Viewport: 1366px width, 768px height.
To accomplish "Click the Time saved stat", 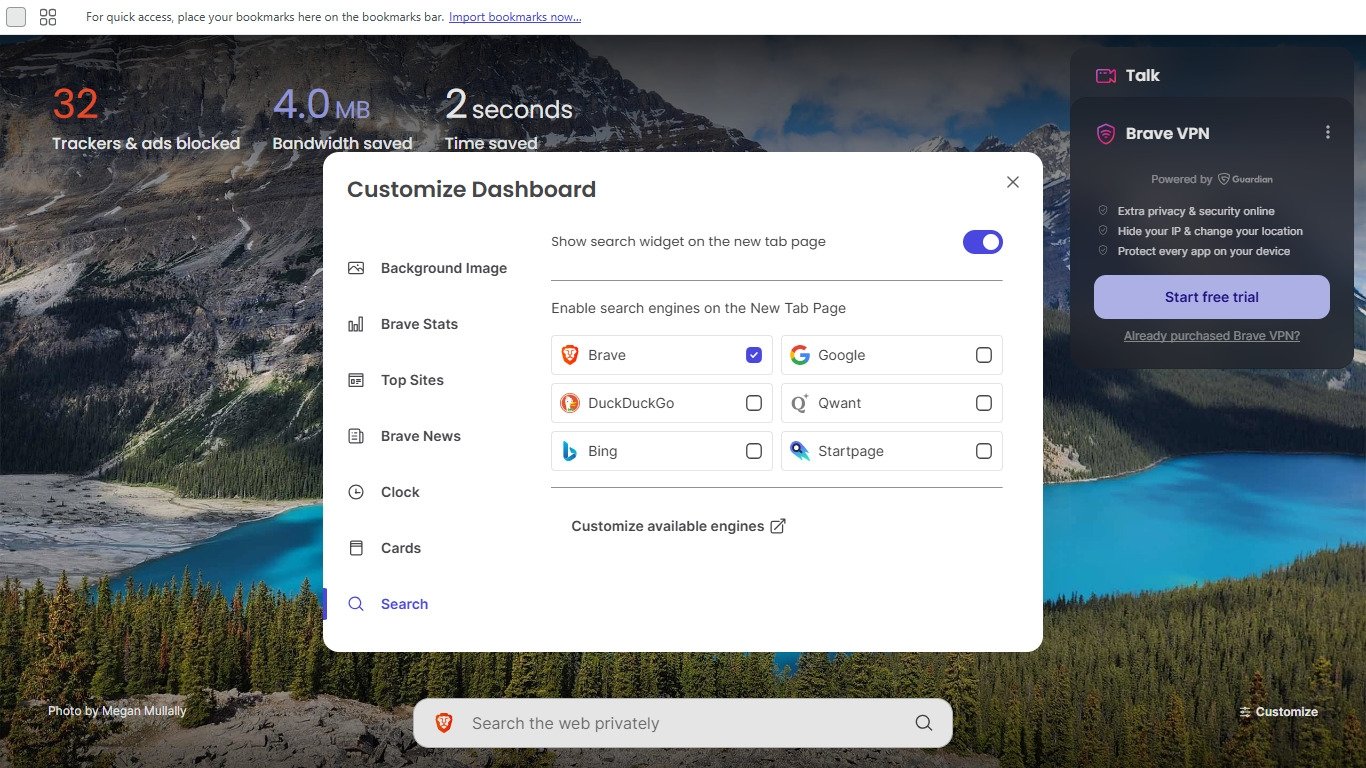I will point(509,119).
